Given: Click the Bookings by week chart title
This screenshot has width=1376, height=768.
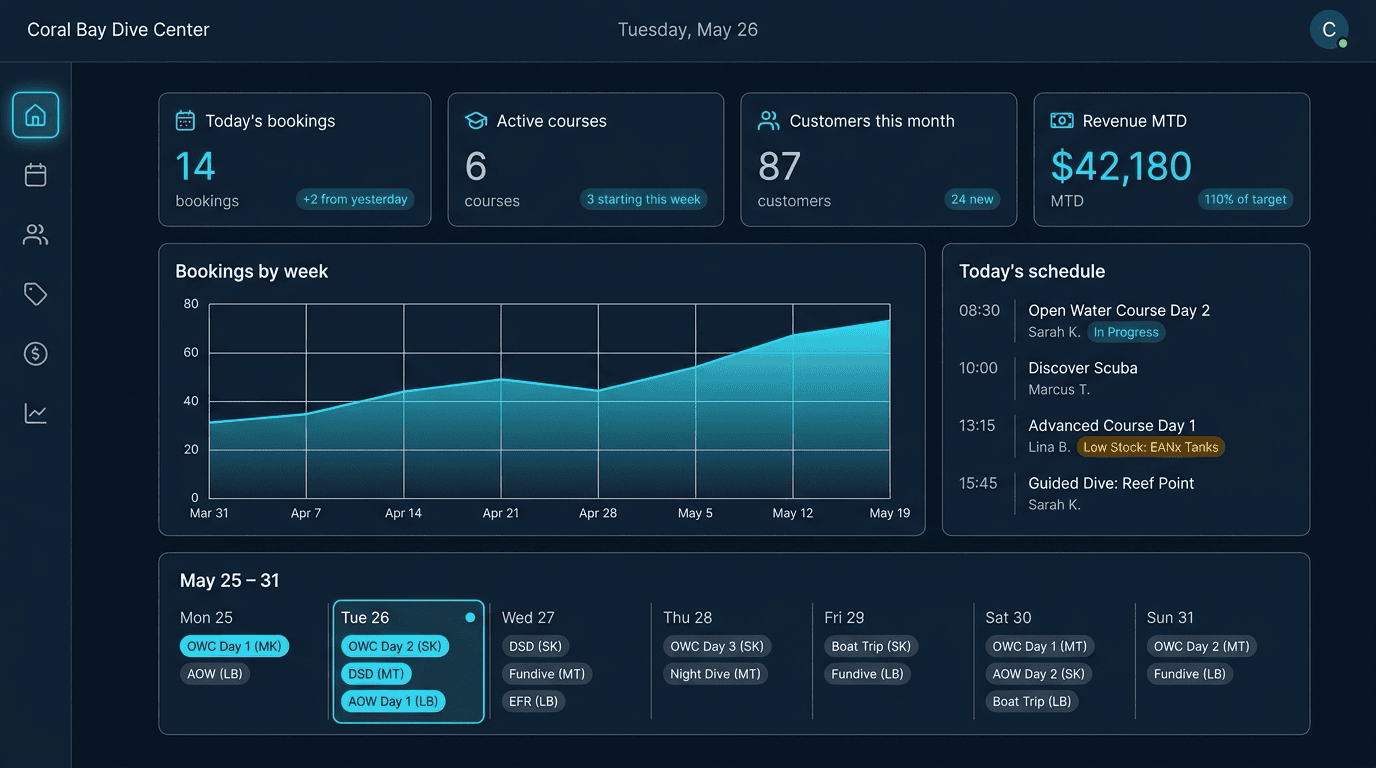Looking at the screenshot, I should click(x=252, y=271).
